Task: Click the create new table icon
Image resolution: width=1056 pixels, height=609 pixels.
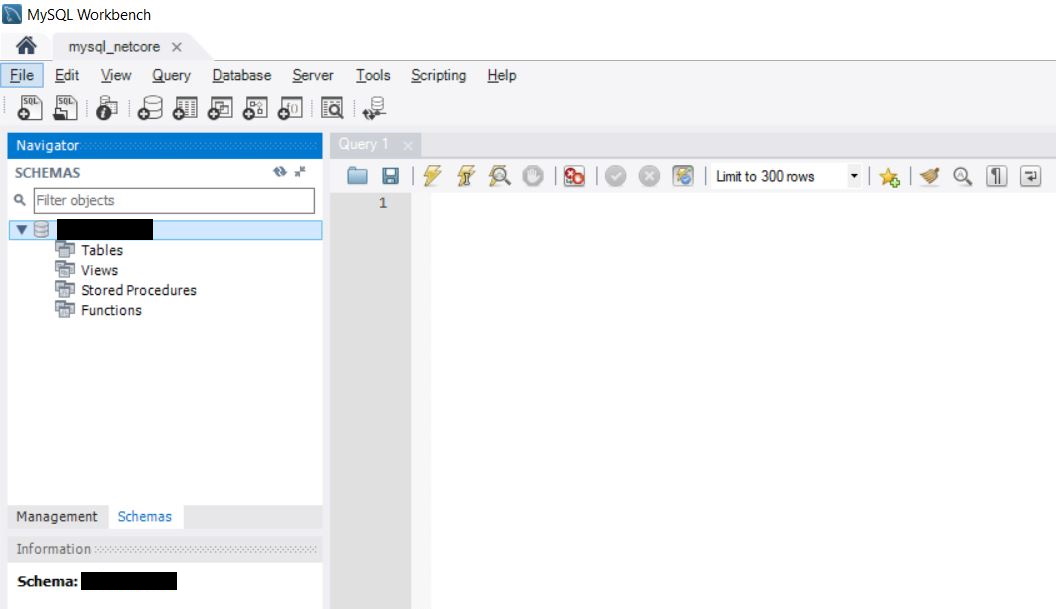Action: (x=186, y=108)
